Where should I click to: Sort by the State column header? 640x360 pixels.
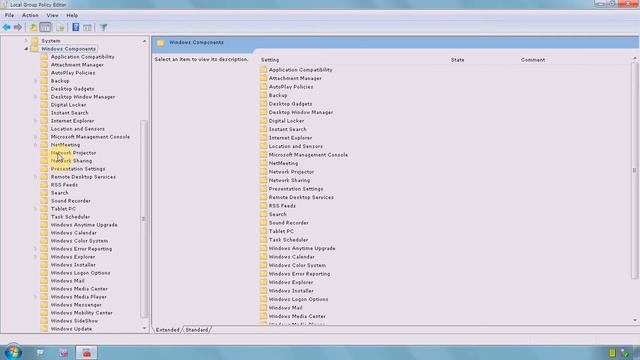click(458, 60)
